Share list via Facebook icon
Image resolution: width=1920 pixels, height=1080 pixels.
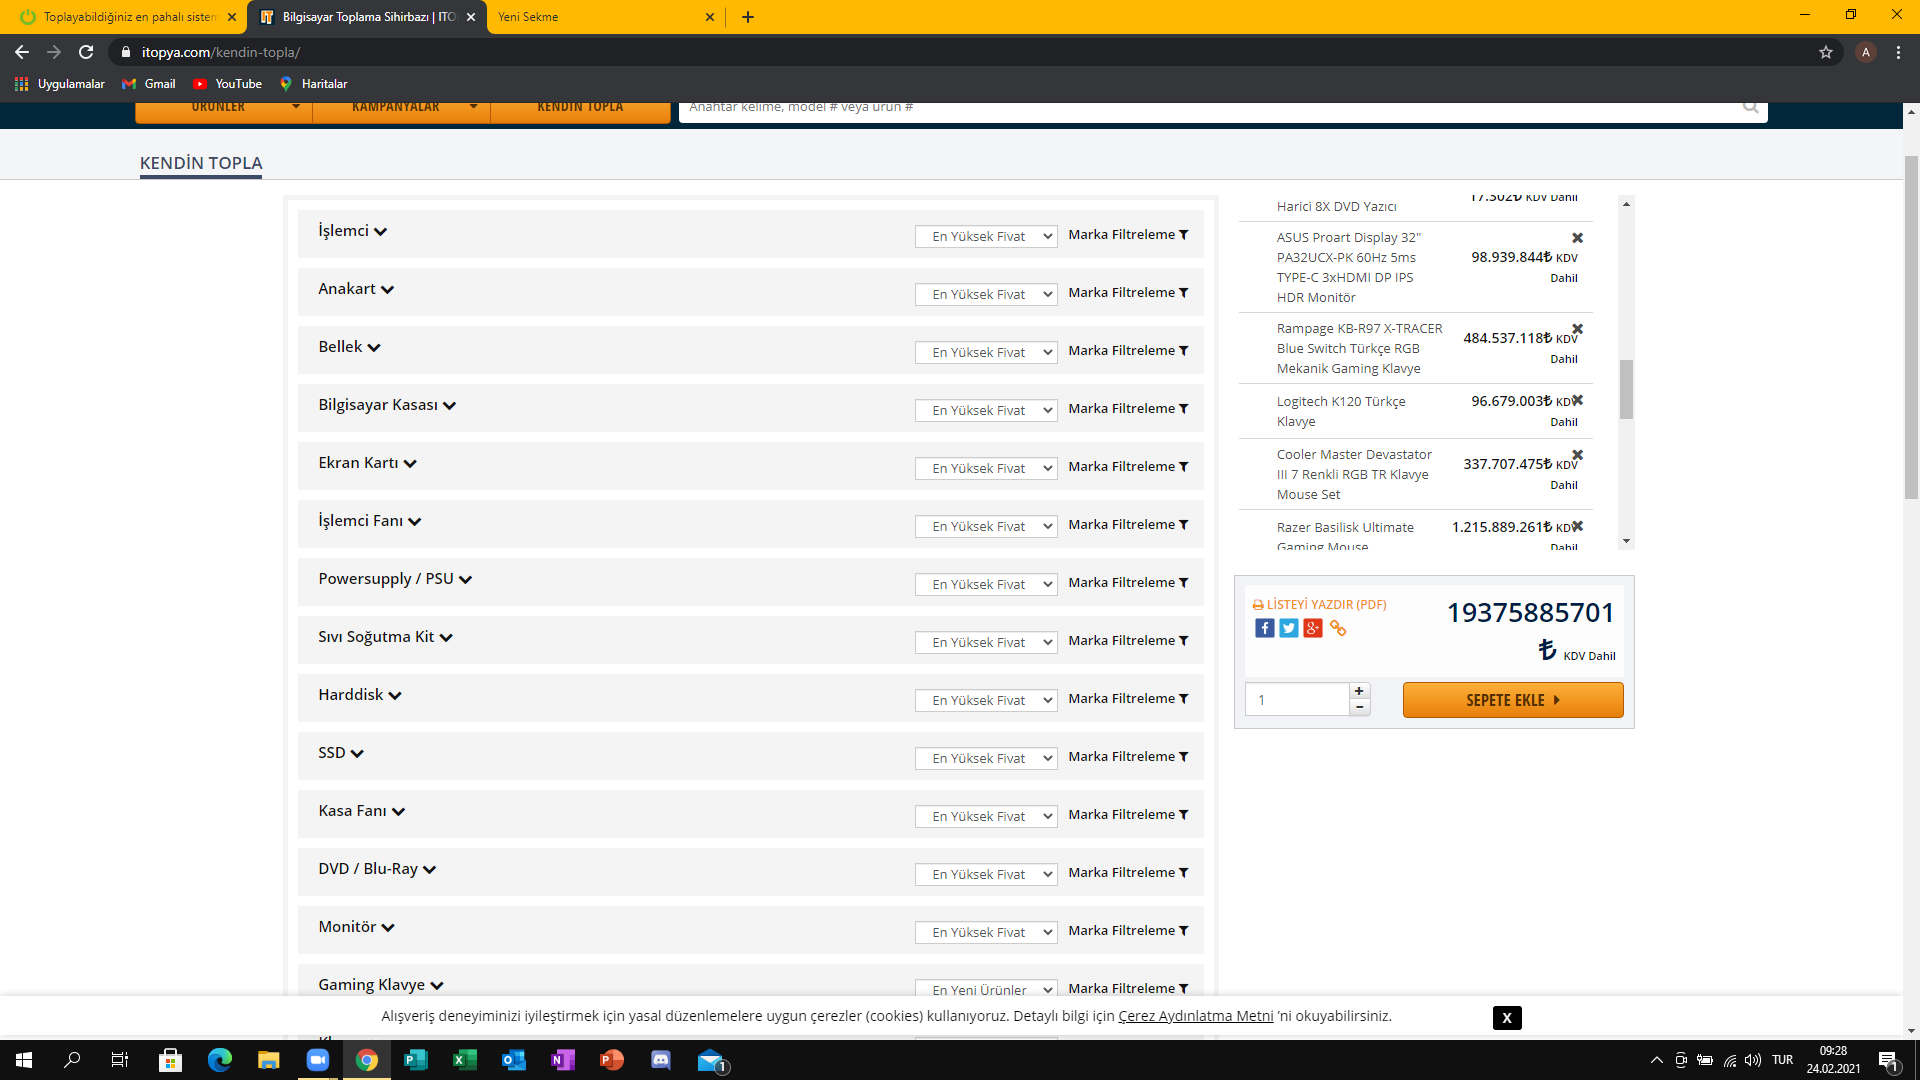(x=1264, y=628)
